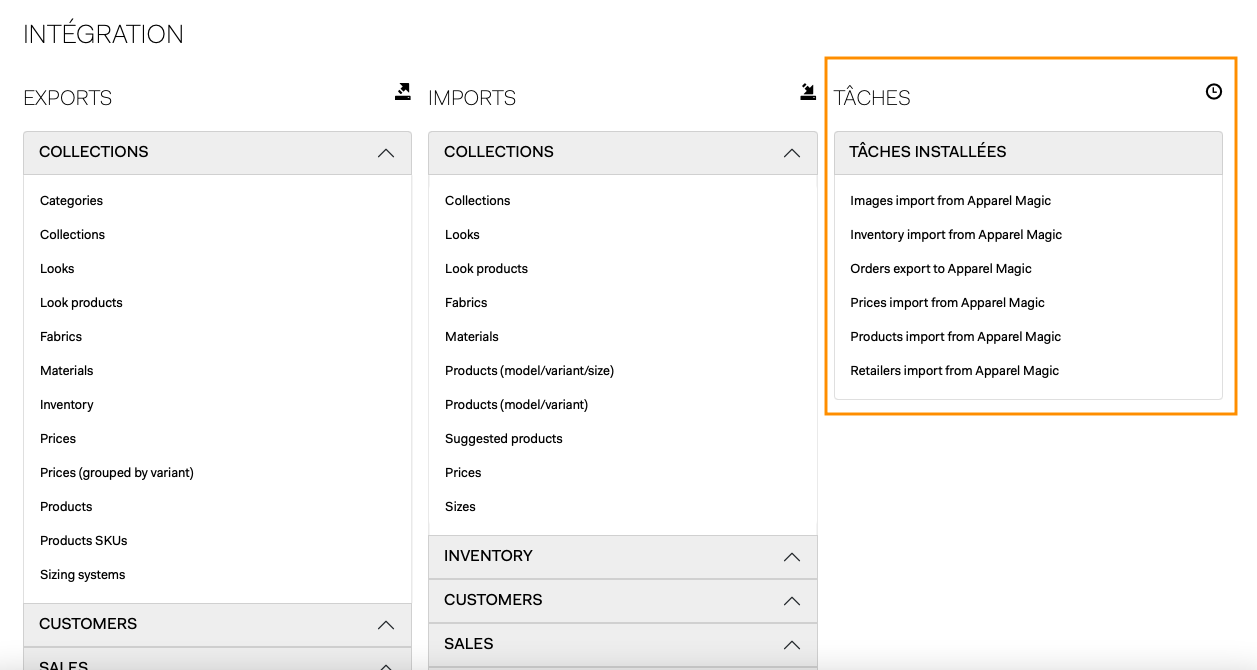Open Suggested products import

[504, 439]
